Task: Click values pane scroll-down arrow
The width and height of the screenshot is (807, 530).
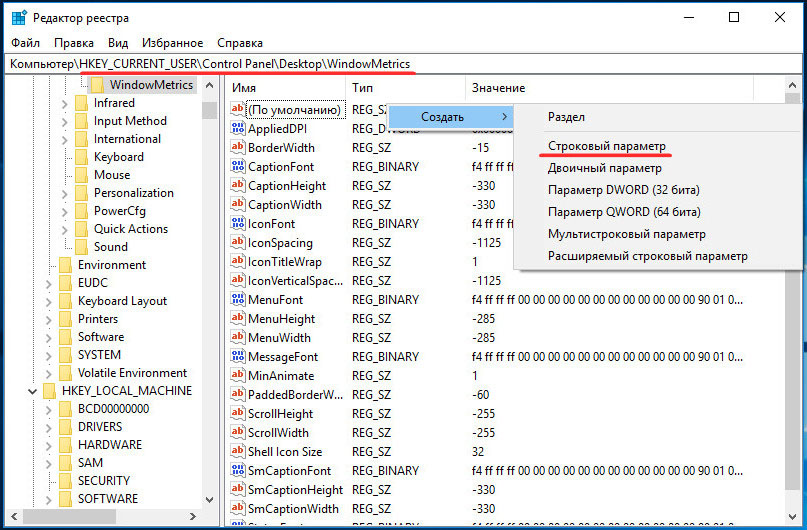Action: pyautogui.click(x=793, y=517)
